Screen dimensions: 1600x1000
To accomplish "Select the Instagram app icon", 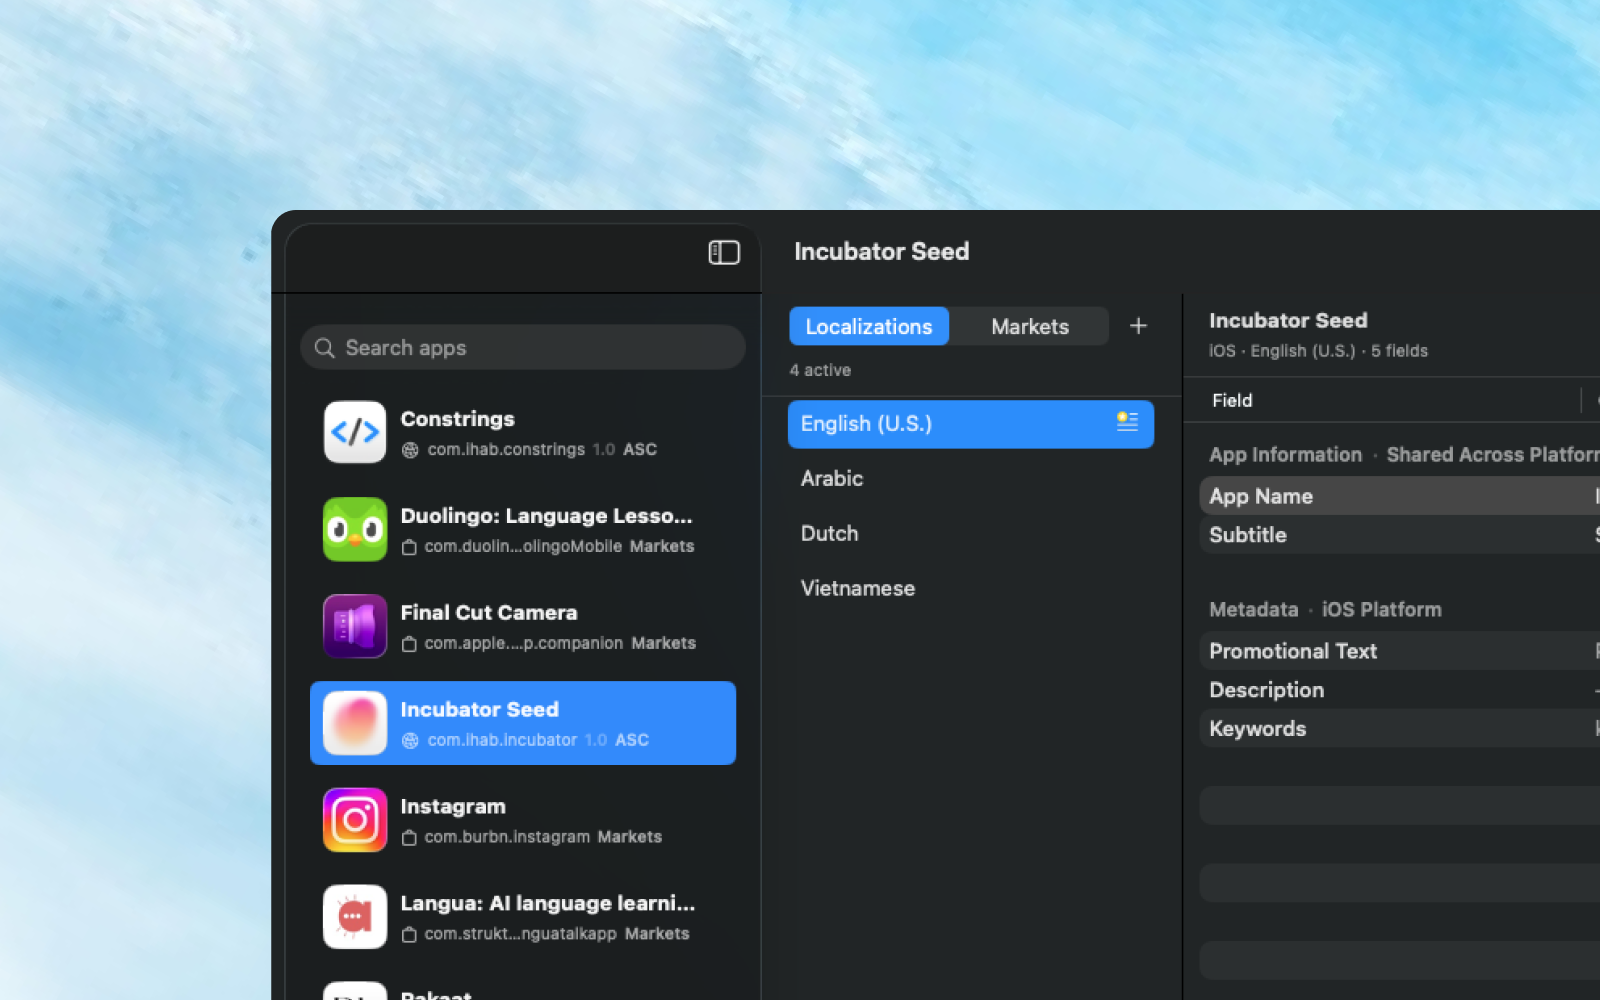I will [355, 820].
